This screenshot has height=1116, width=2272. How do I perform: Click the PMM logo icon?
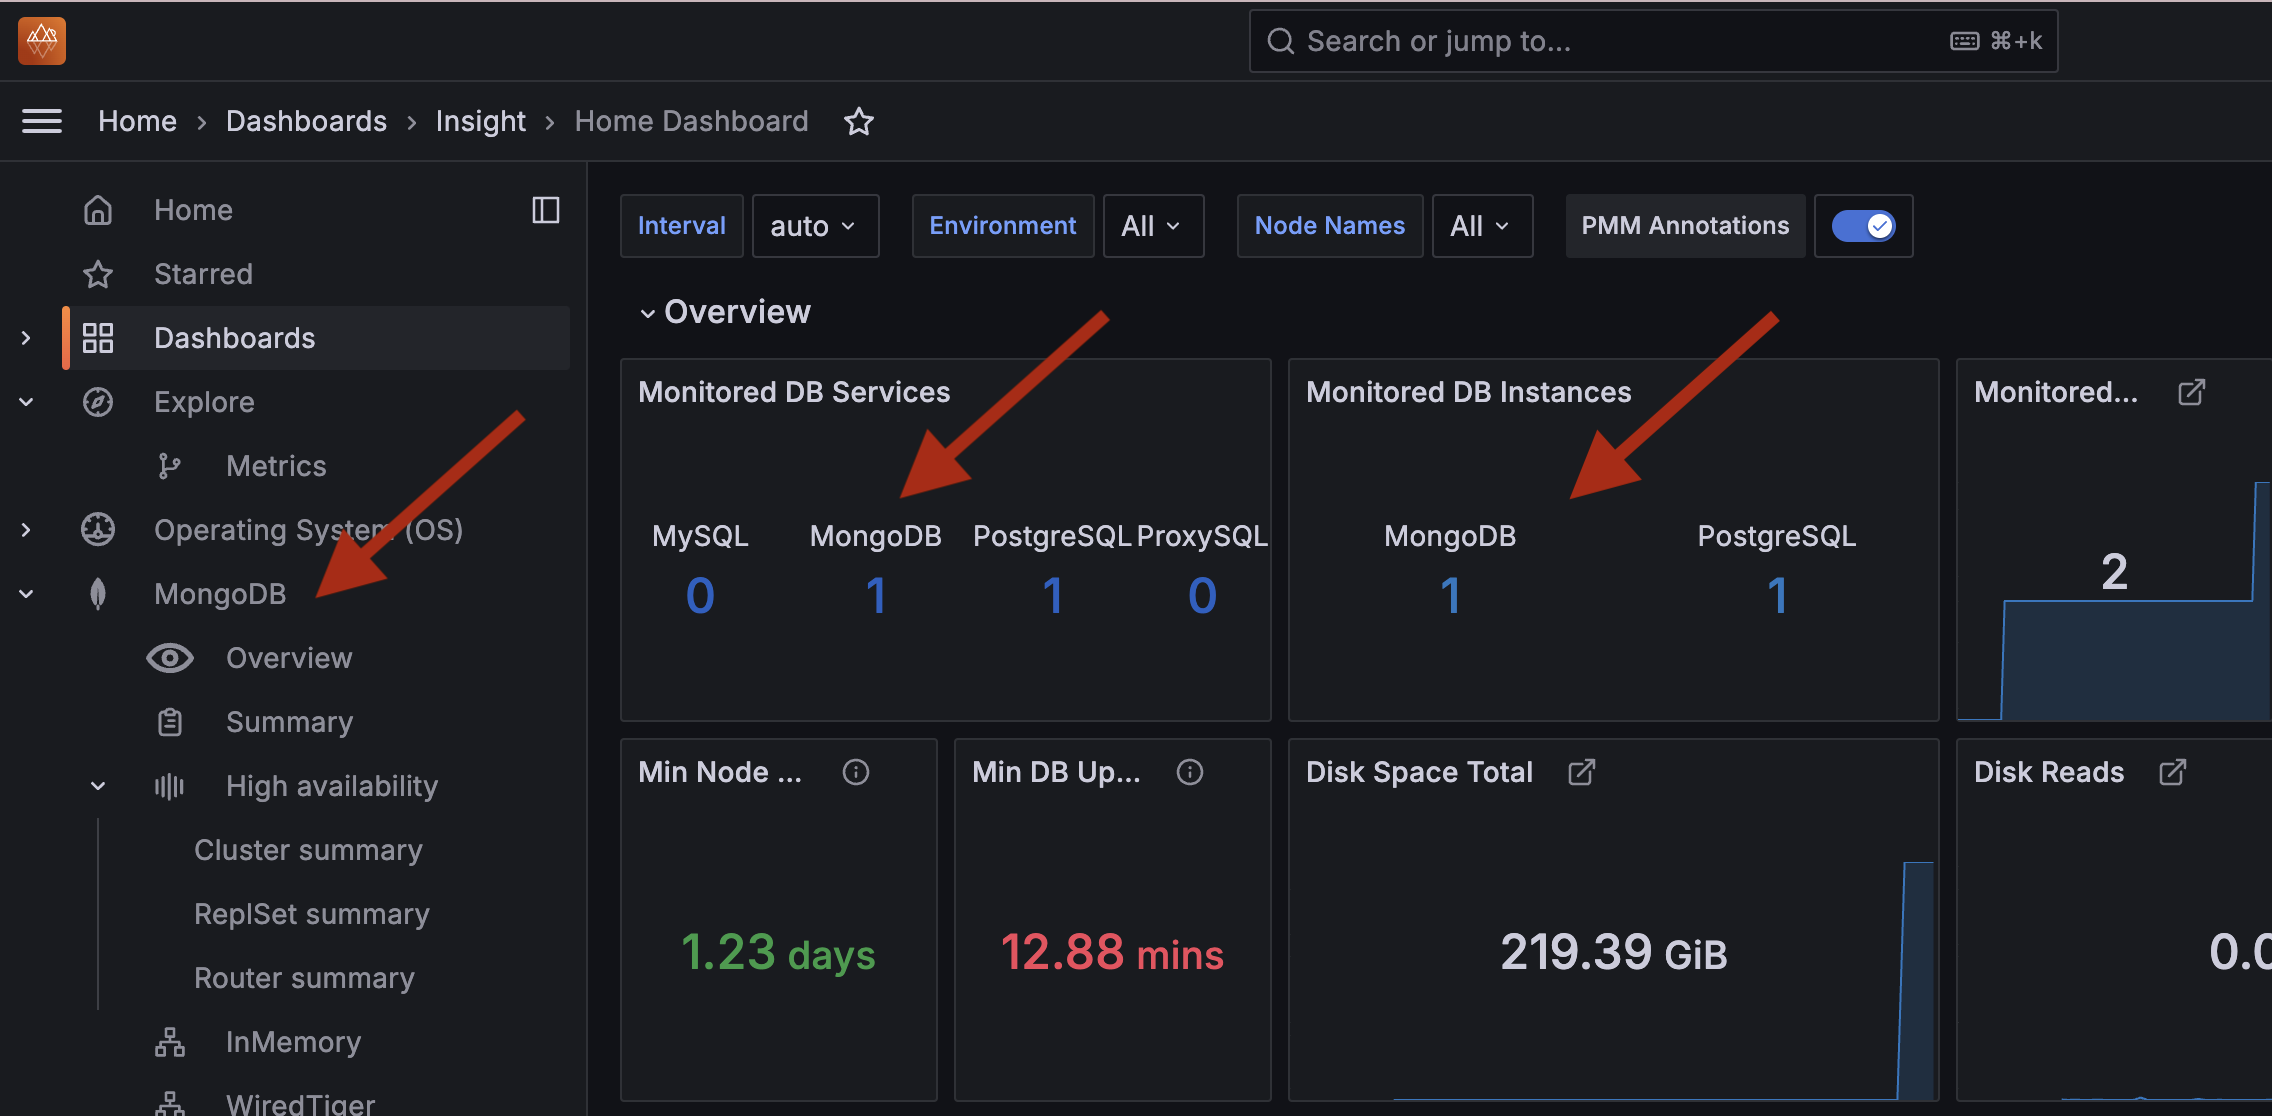click(42, 41)
